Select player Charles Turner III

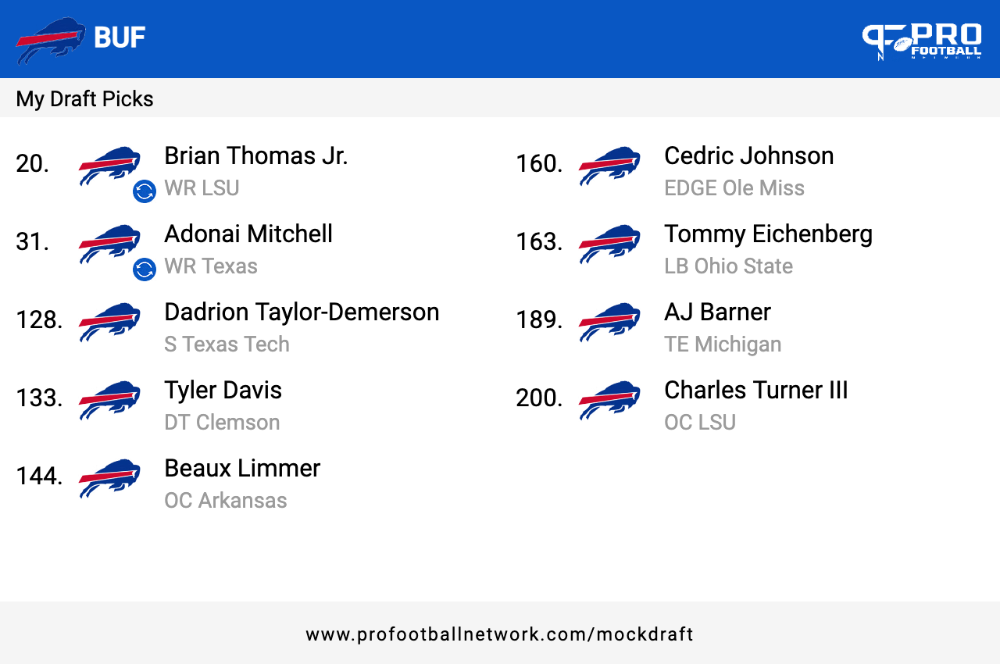pyautogui.click(x=756, y=390)
